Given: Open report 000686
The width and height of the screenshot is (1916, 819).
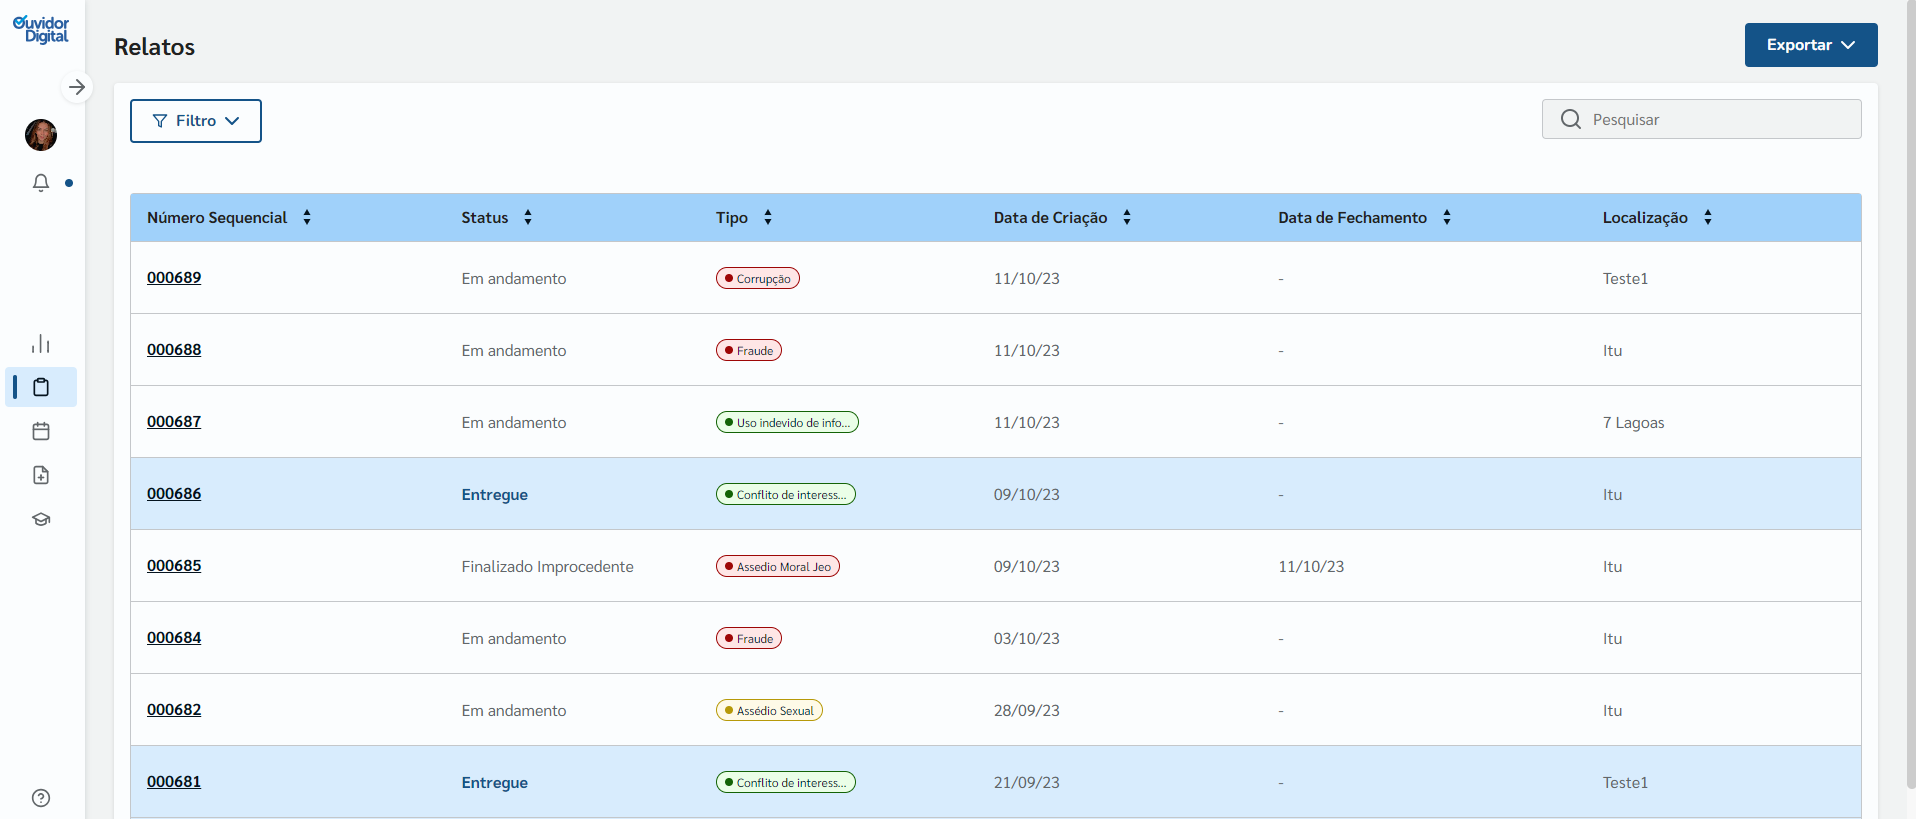Looking at the screenshot, I should 174,494.
